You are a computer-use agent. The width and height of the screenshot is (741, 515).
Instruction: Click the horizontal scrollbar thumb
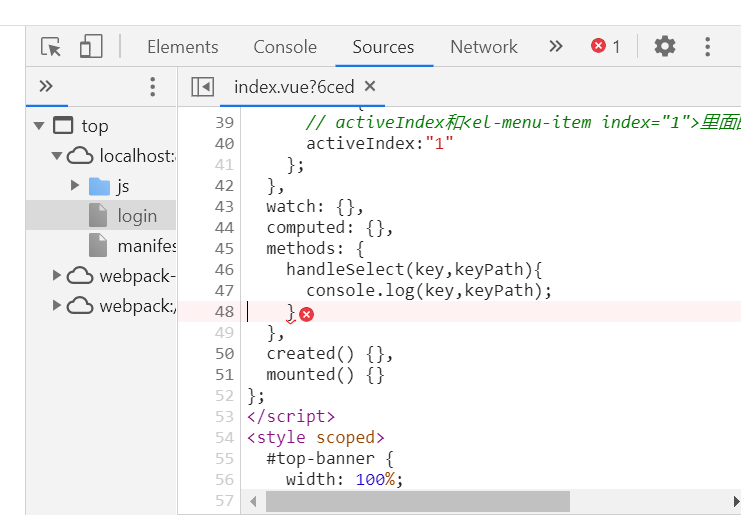(418, 501)
